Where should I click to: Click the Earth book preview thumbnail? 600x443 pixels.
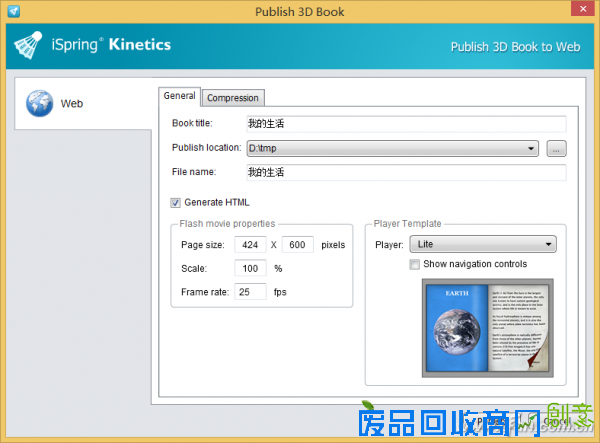pyautogui.click(x=486, y=325)
